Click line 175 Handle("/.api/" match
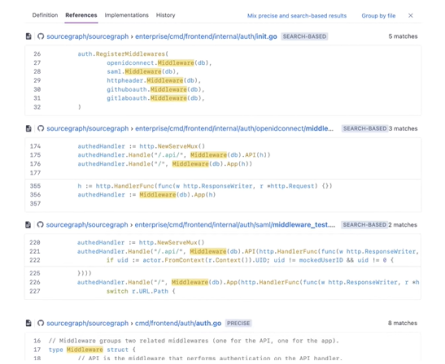The width and height of the screenshot is (445, 364). point(174,155)
